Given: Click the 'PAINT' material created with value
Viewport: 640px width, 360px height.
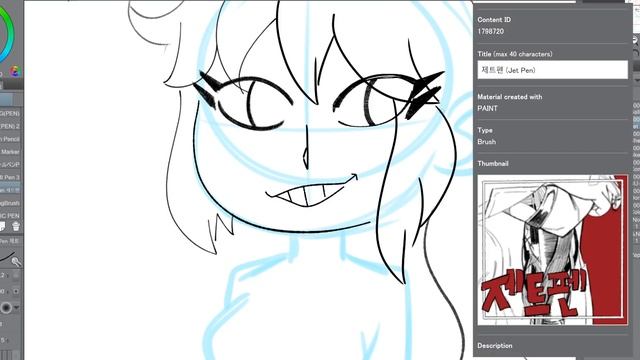Looking at the screenshot, I should point(487,109).
